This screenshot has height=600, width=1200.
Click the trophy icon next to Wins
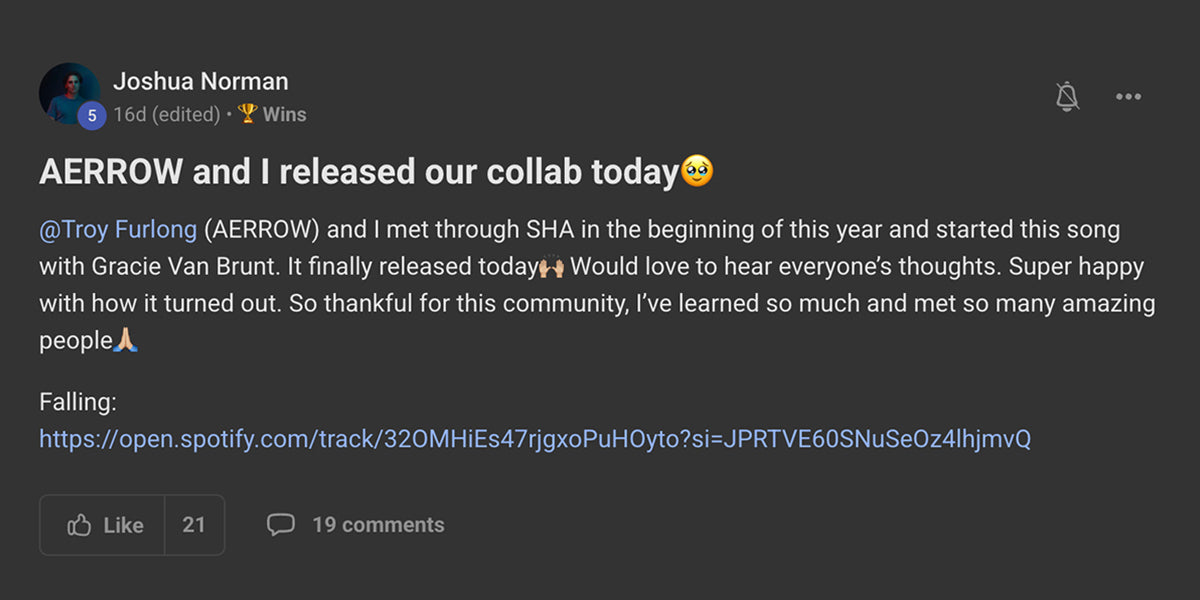pos(246,114)
